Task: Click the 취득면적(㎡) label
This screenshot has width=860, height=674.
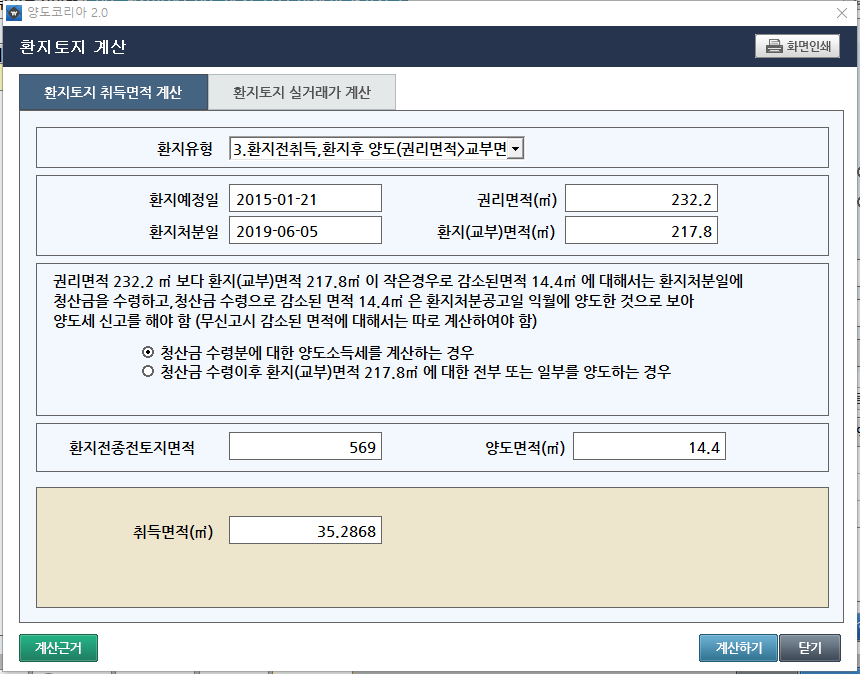Action: [x=173, y=531]
